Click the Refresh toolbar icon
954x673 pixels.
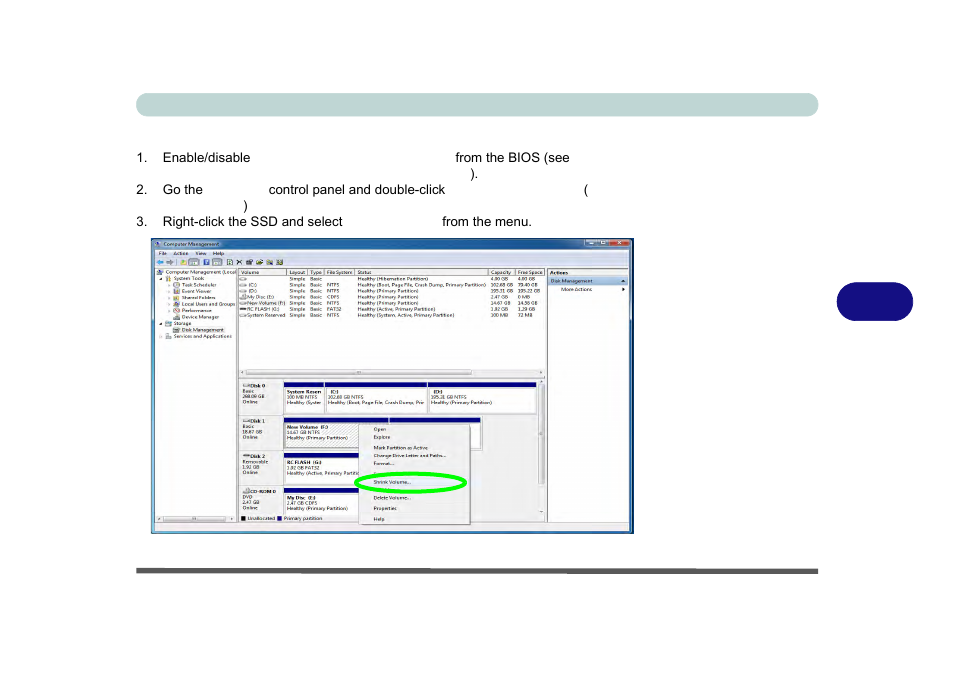click(x=229, y=262)
